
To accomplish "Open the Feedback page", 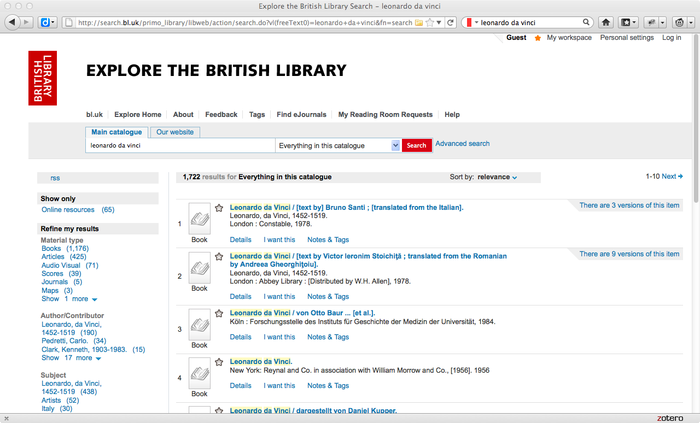I will tap(221, 115).
